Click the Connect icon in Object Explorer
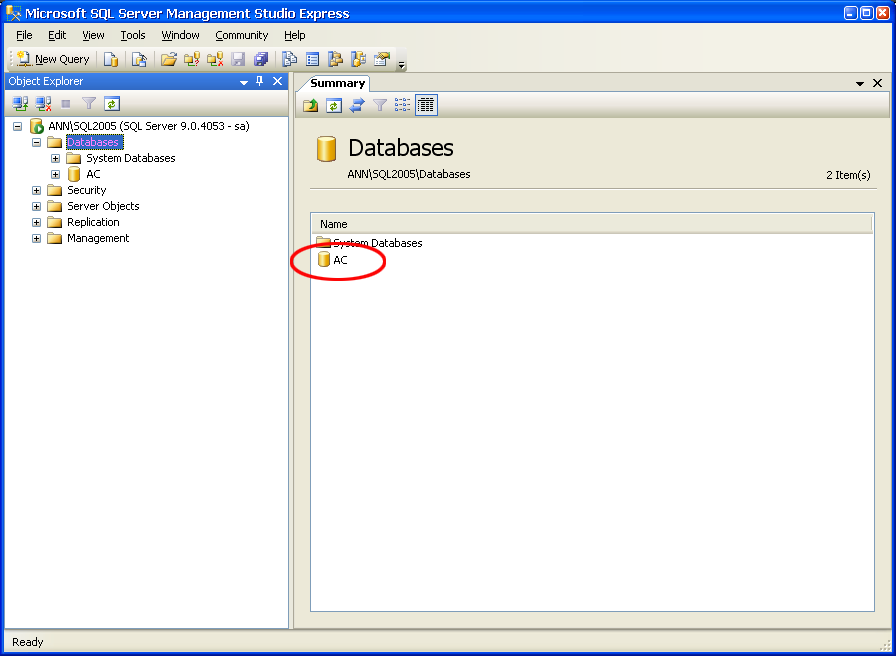The image size is (896, 656). (x=21, y=103)
